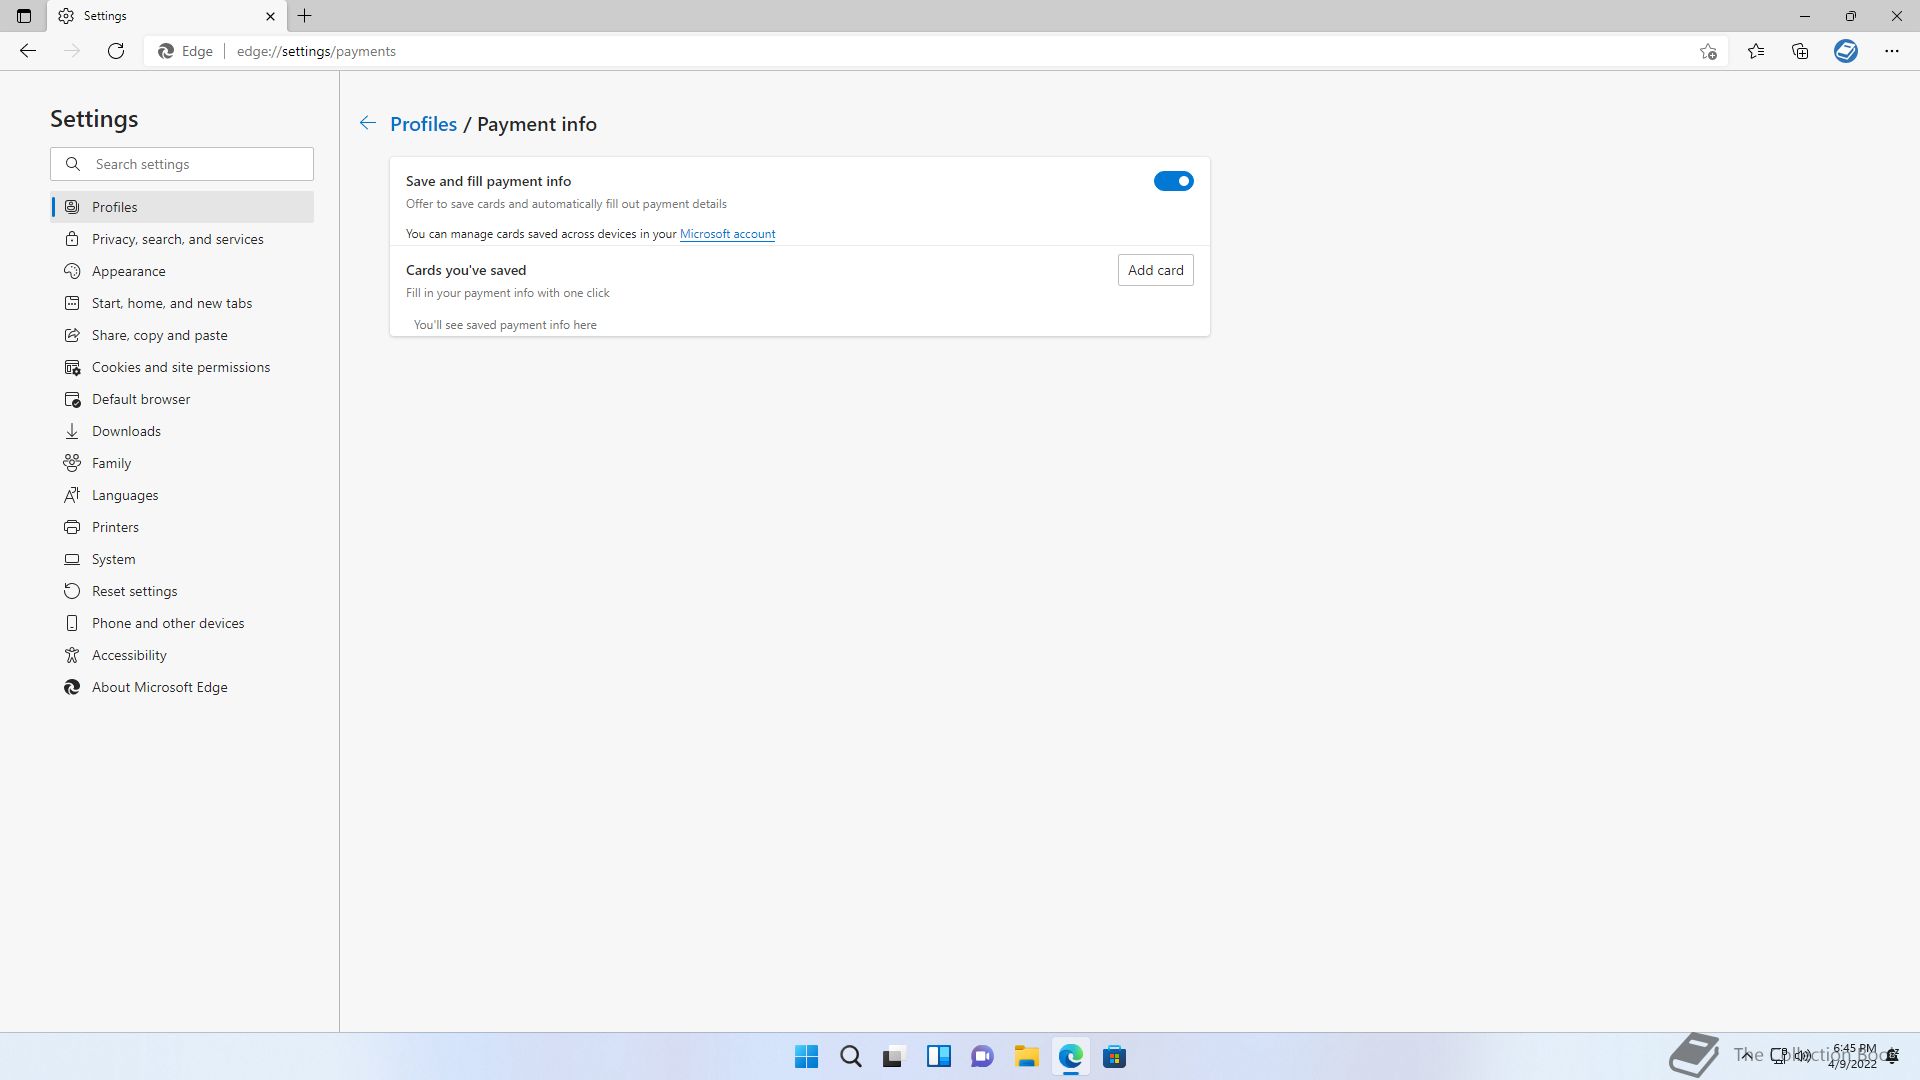
Task: Open Family settings
Action: [182, 463]
